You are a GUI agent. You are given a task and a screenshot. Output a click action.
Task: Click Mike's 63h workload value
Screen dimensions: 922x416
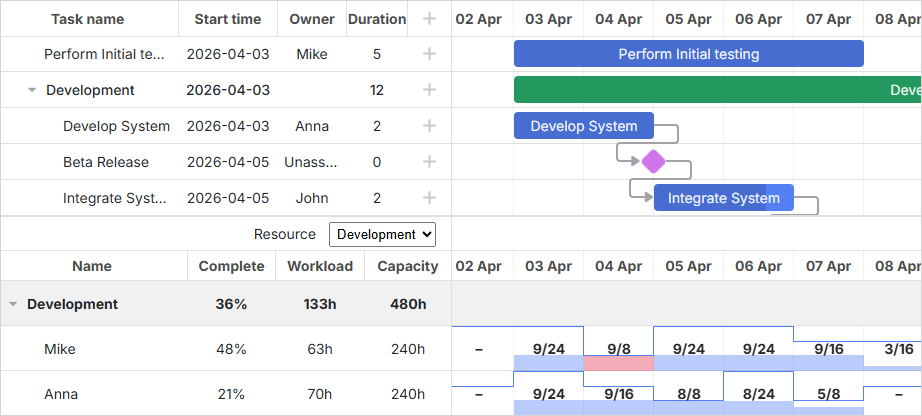(x=320, y=349)
